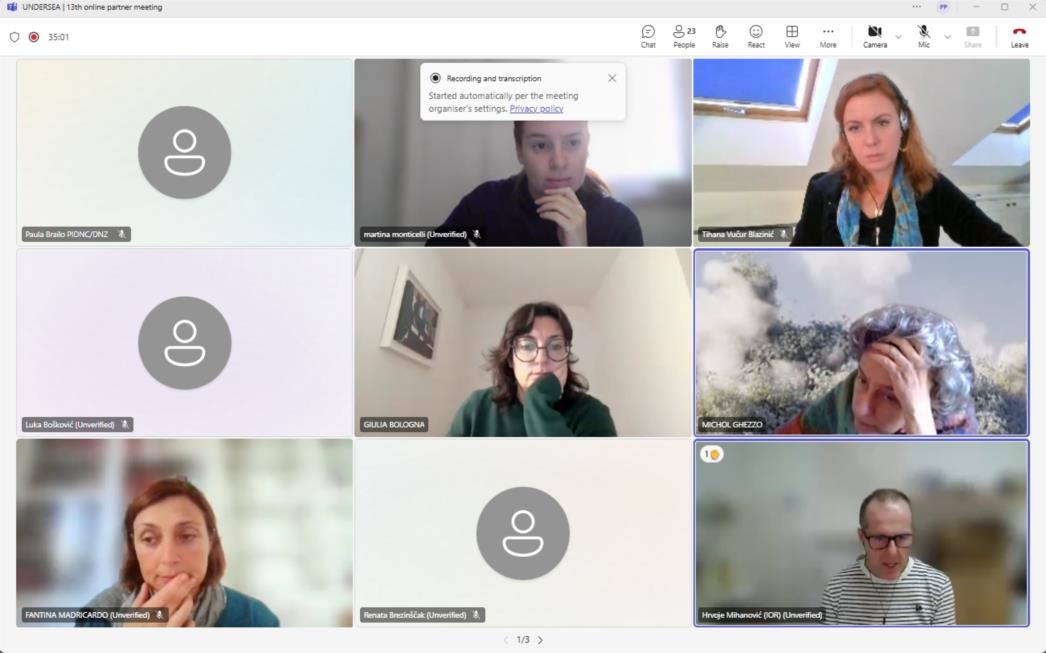The width and height of the screenshot is (1046, 653).
Task: Open the More actions menu
Action: coord(828,36)
